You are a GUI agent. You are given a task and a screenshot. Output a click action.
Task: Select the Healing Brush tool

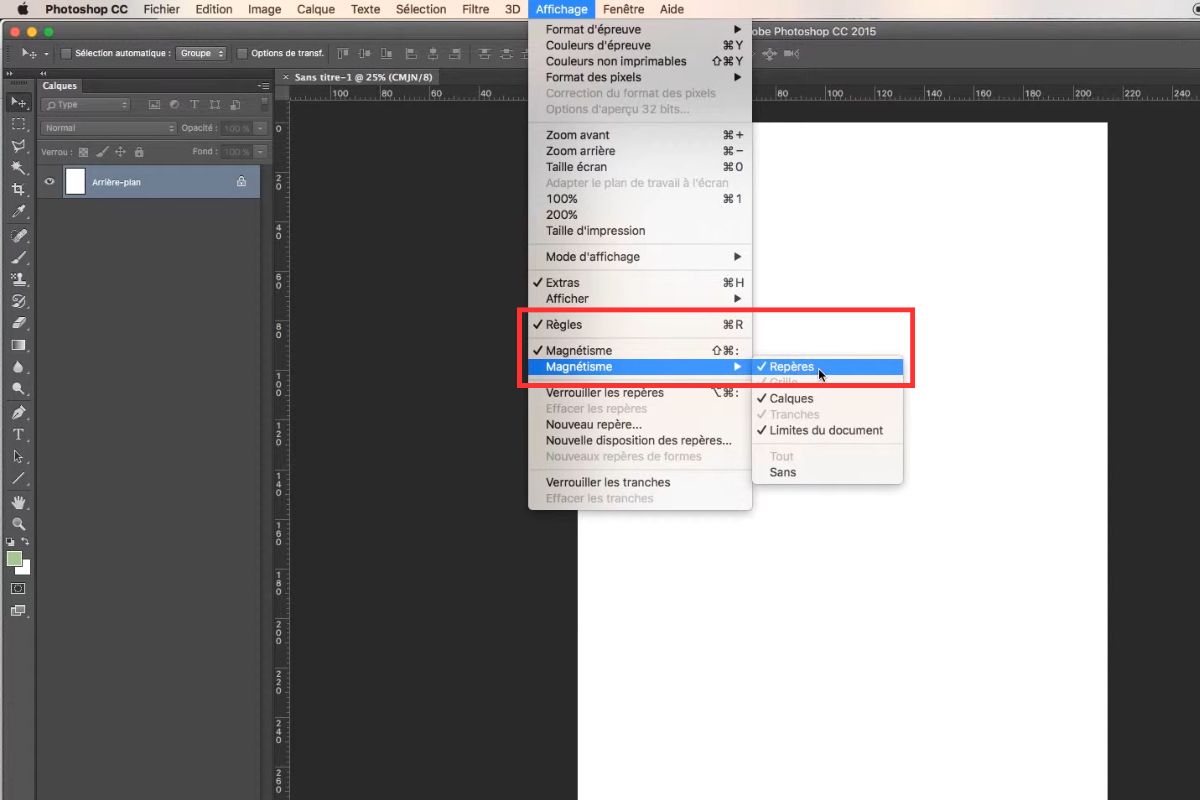point(18,235)
